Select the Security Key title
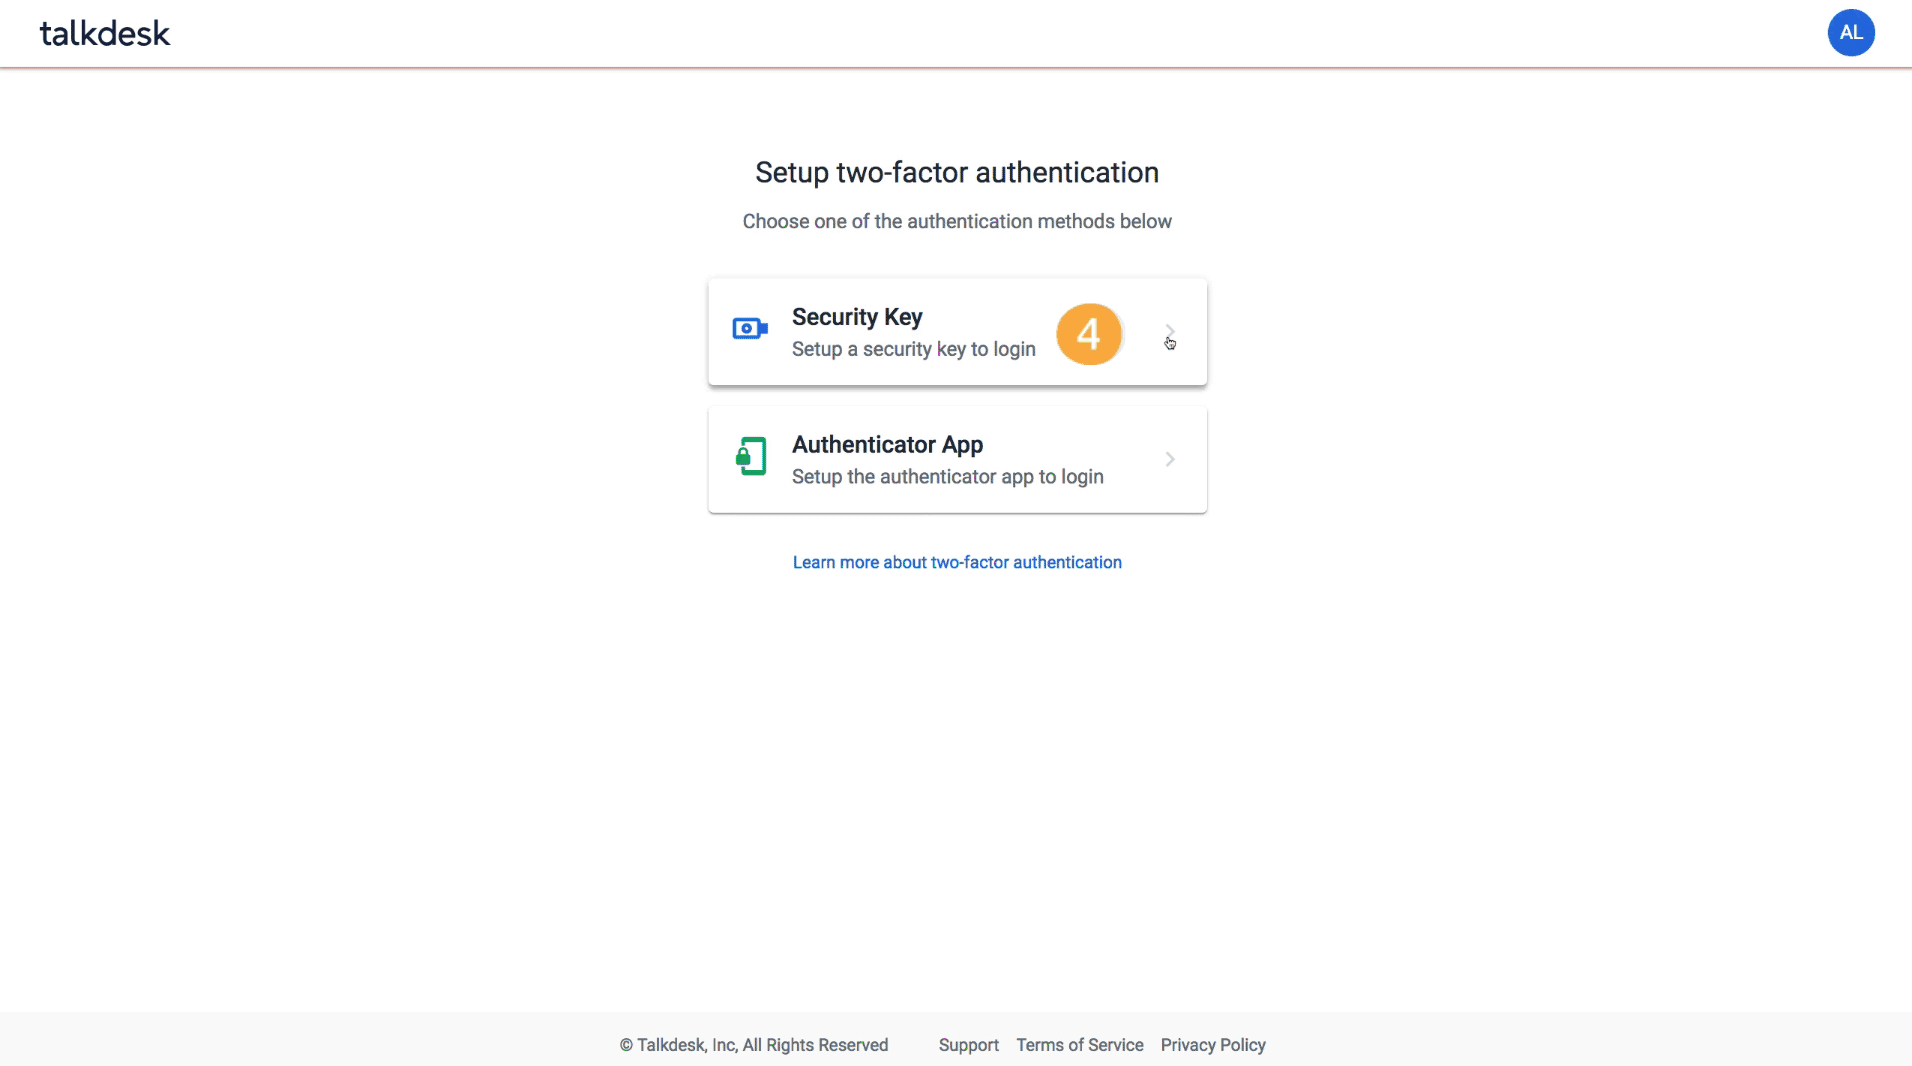1912x1066 pixels. pyautogui.click(x=857, y=317)
